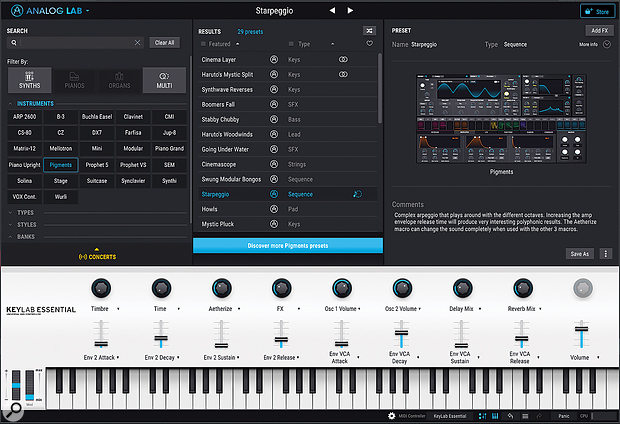Select the Cinema Layer preset

219,60
